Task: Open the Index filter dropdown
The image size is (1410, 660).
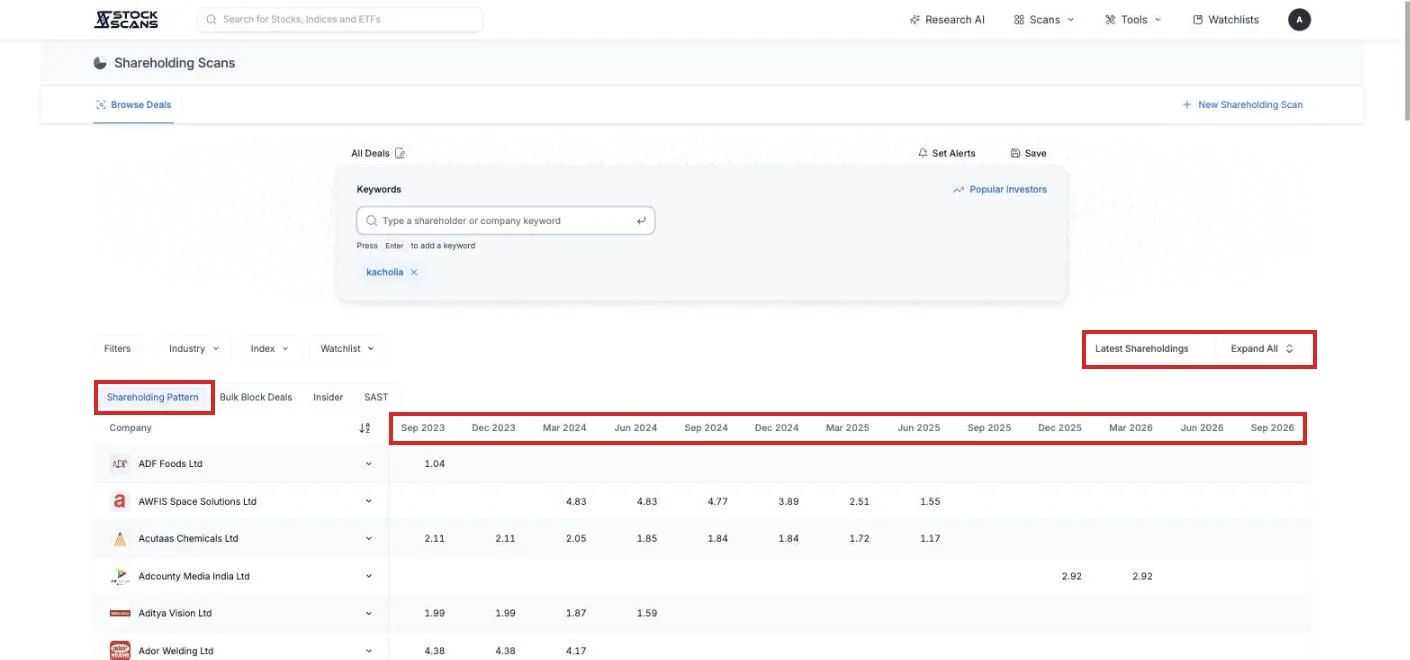Action: tap(269, 348)
